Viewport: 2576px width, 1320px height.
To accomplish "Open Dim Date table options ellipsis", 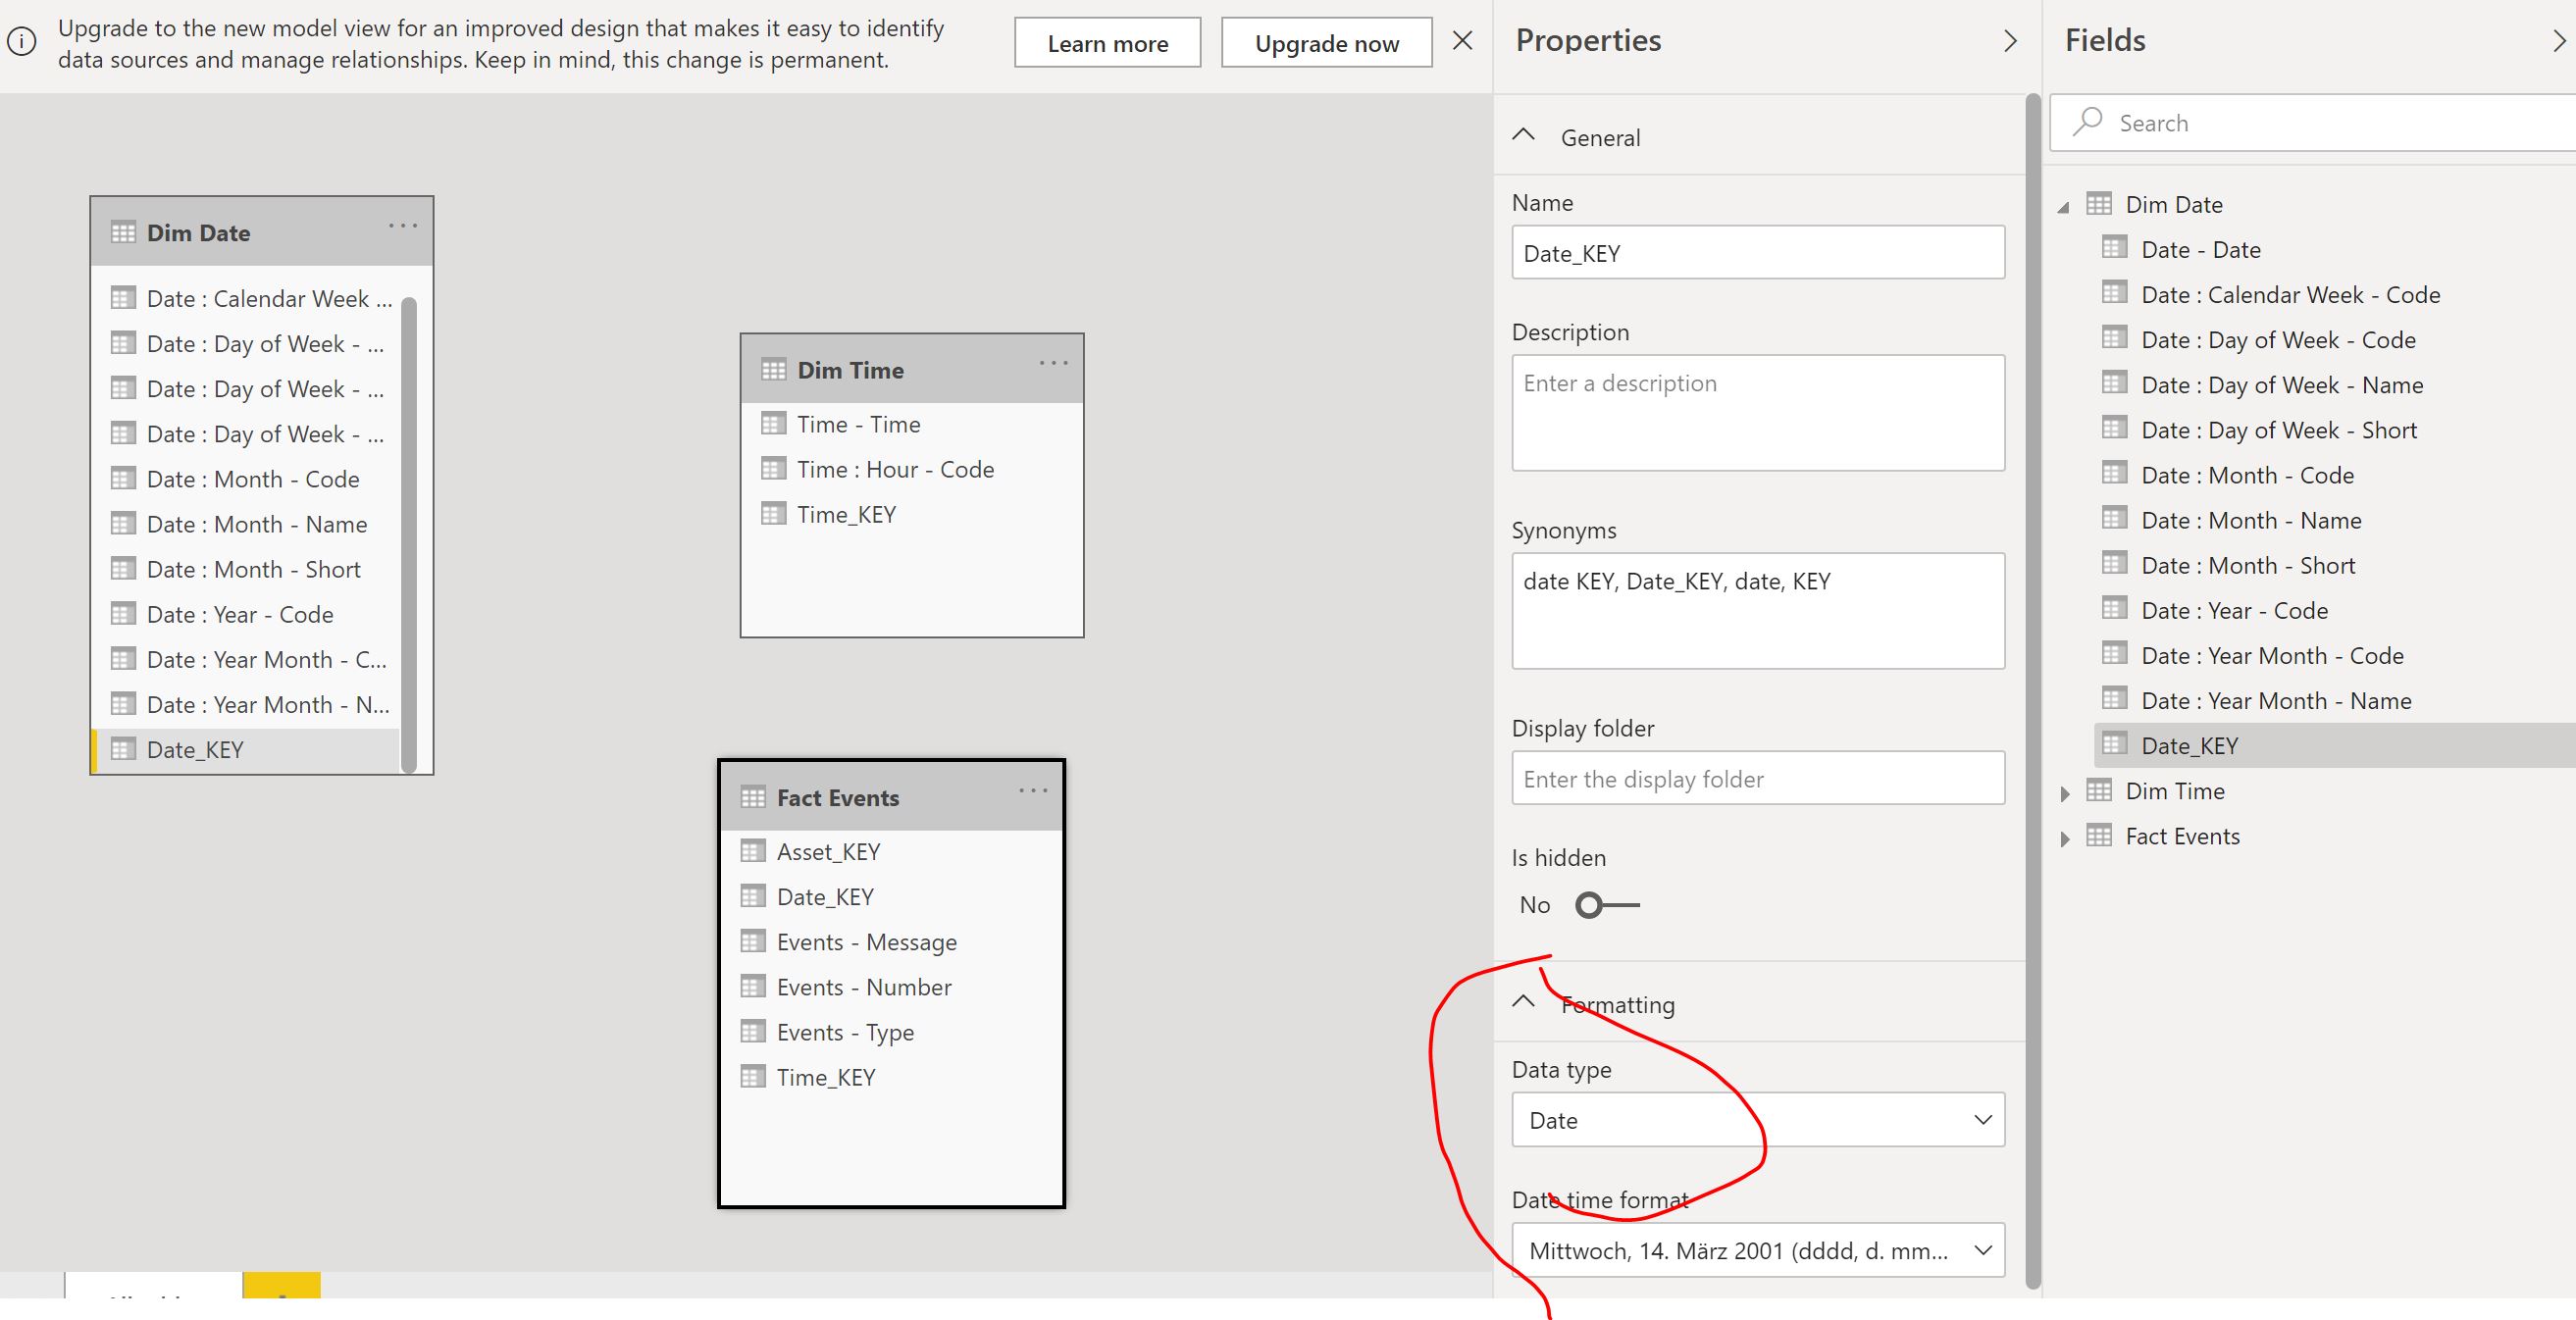I will point(403,226).
